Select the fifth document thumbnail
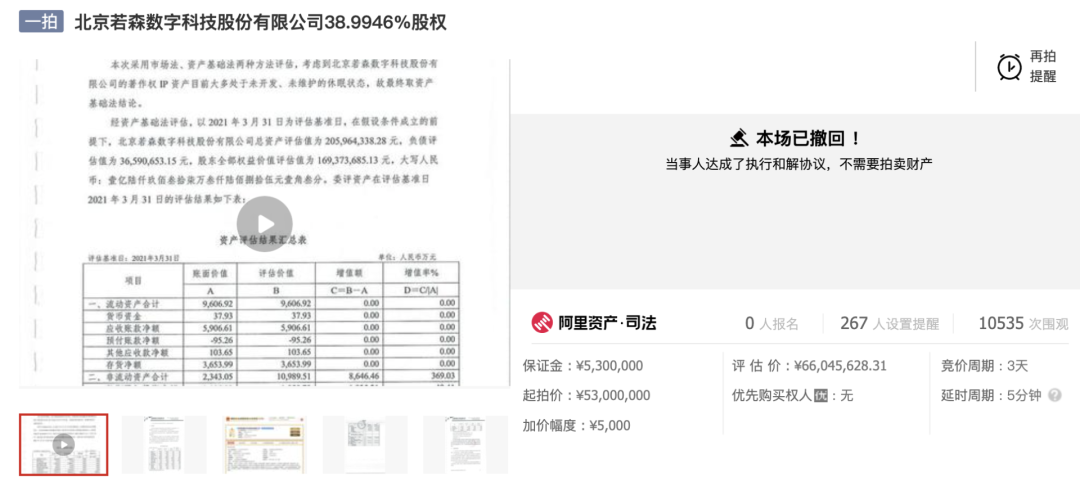The width and height of the screenshot is (1080, 495). (466, 445)
